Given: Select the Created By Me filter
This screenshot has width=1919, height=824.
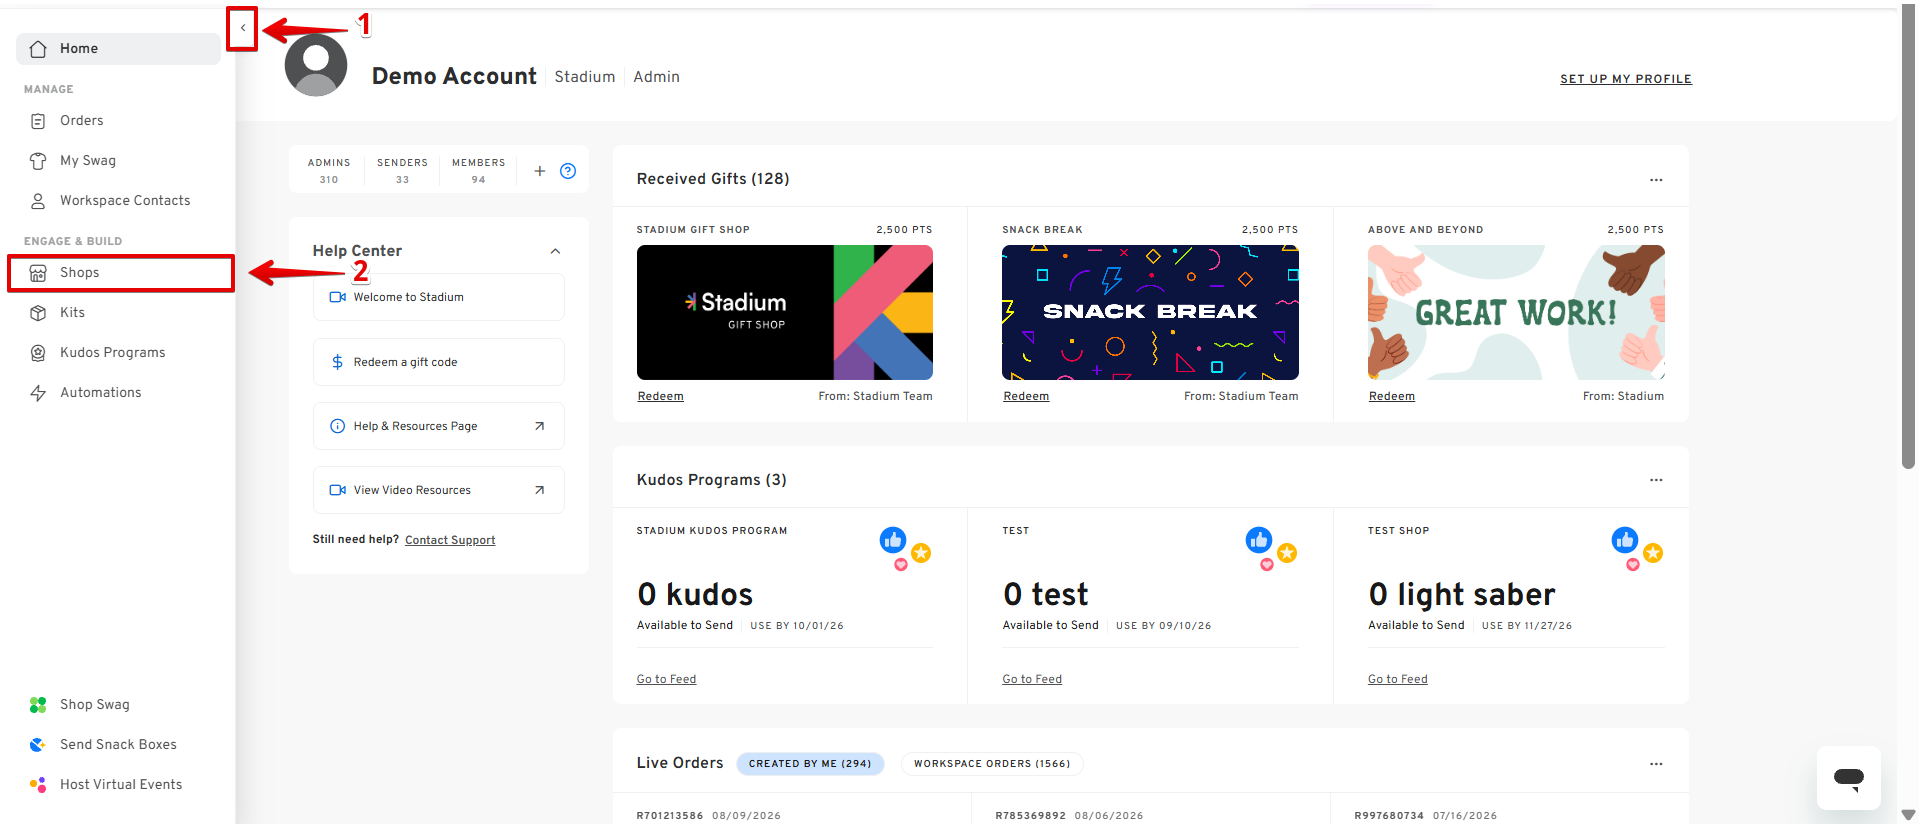Looking at the screenshot, I should 810,764.
